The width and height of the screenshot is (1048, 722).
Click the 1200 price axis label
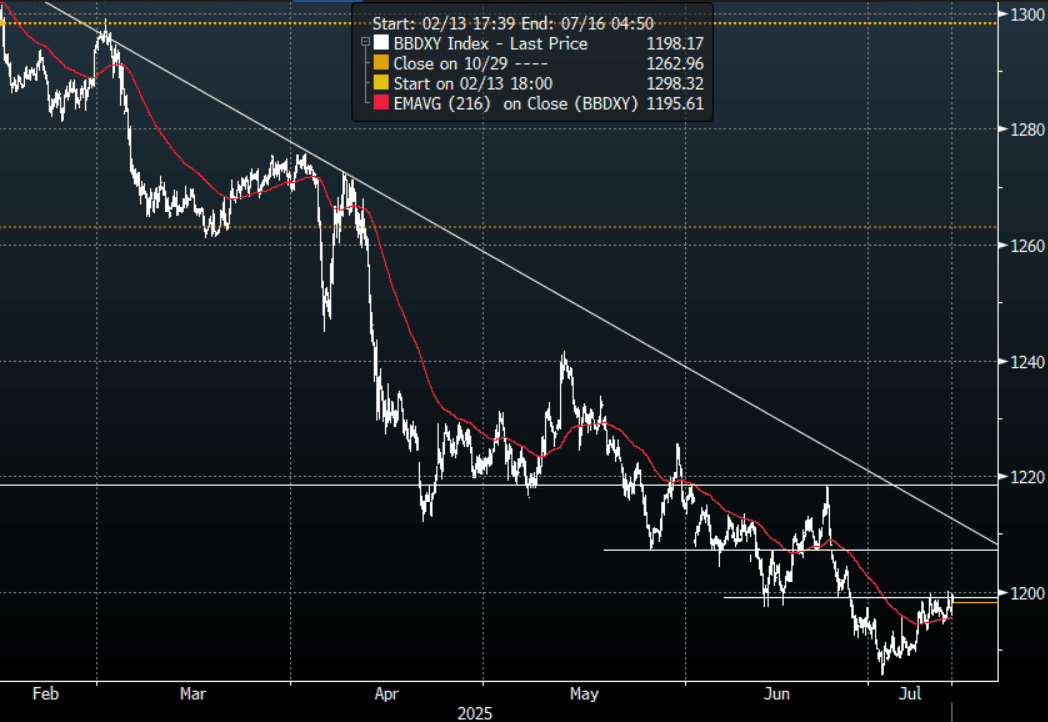(x=1027, y=593)
